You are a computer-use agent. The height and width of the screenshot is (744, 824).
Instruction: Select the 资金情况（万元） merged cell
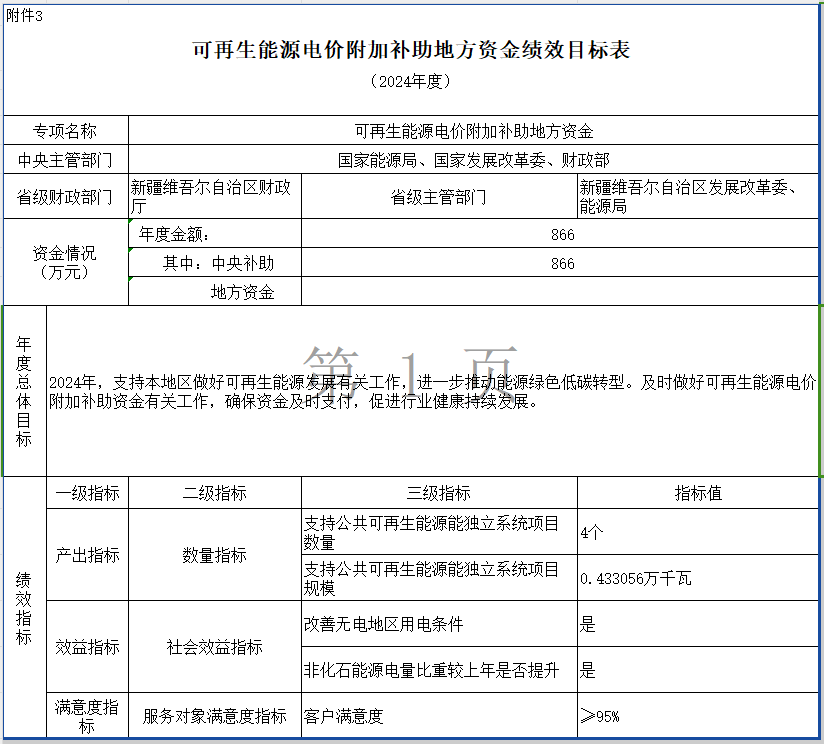[x=66, y=262]
